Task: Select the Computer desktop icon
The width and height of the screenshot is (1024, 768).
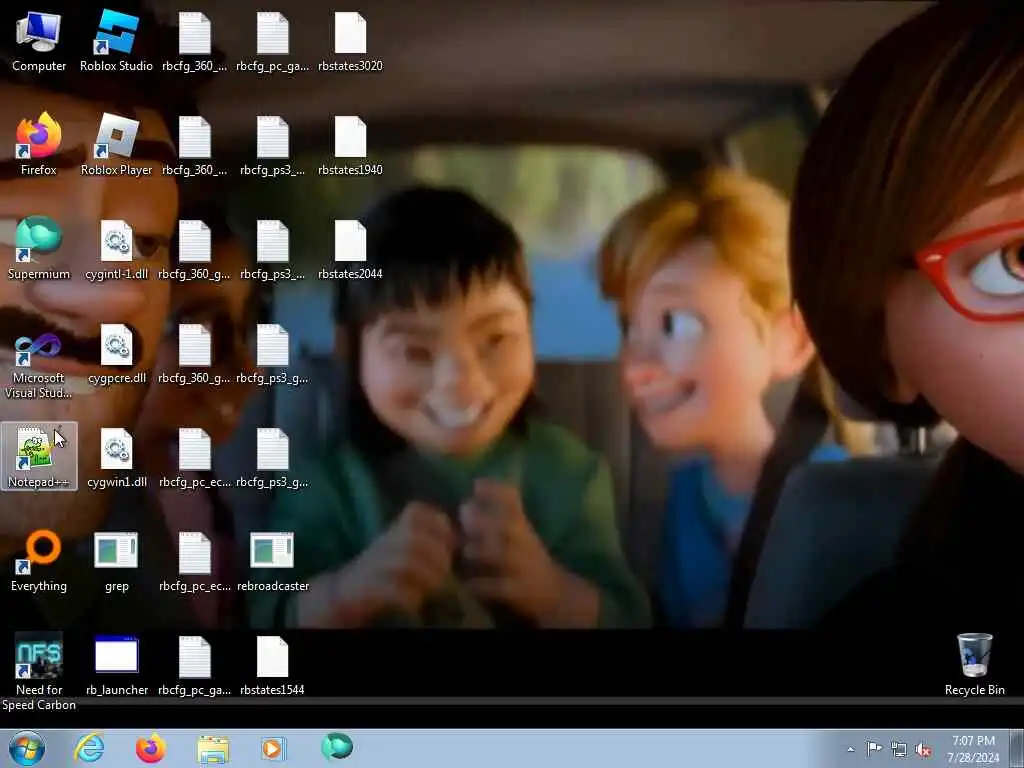Action: point(39,42)
